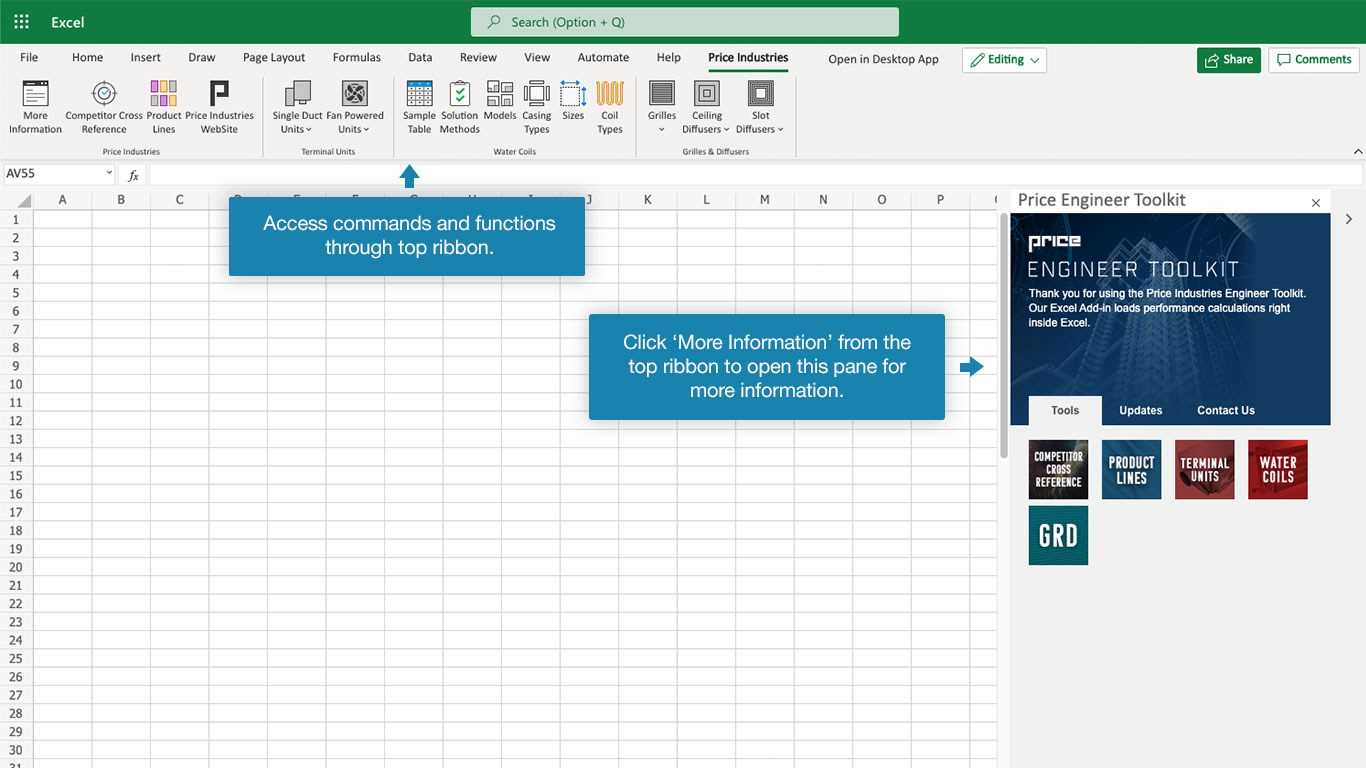Image resolution: width=1366 pixels, height=768 pixels.
Task: Select the Price Industries ribbon tab
Action: coord(748,58)
